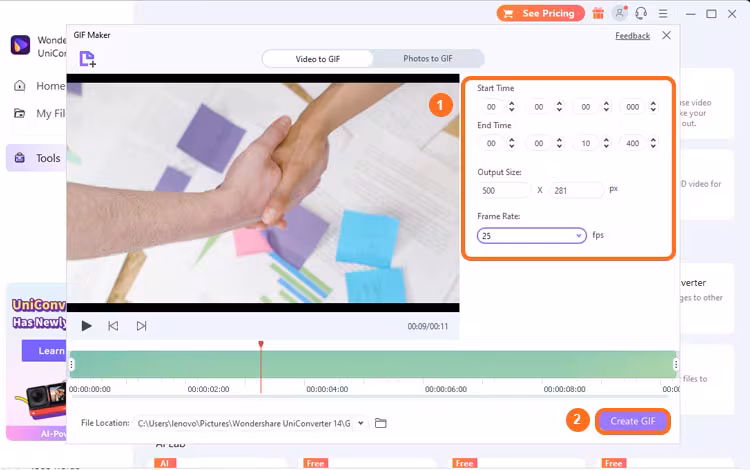The height and width of the screenshot is (470, 750).
Task: Adjust the Start Time hours stepper
Action: (512, 107)
